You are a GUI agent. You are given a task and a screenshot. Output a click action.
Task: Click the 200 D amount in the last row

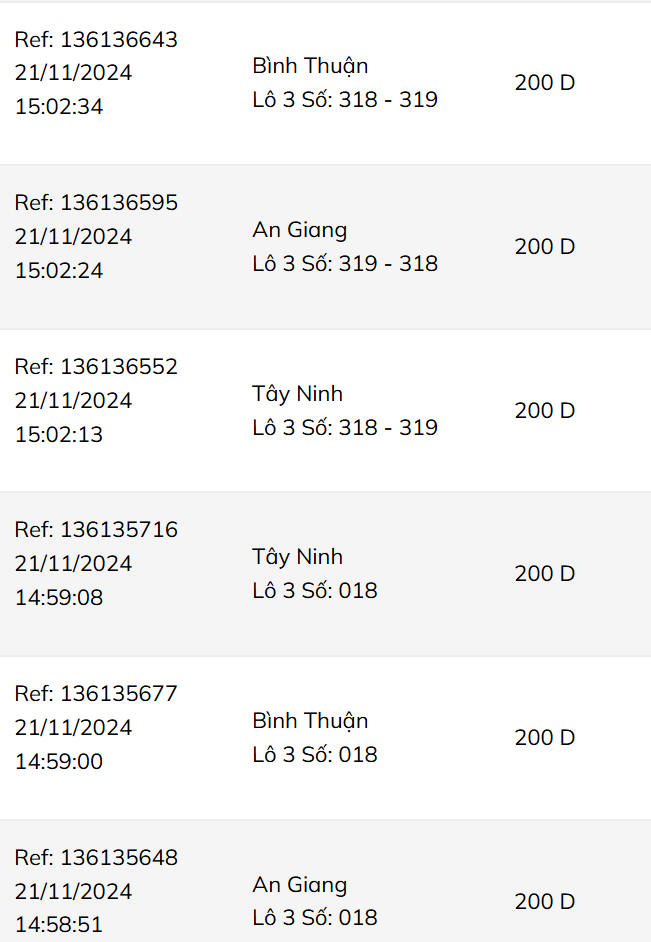(545, 902)
